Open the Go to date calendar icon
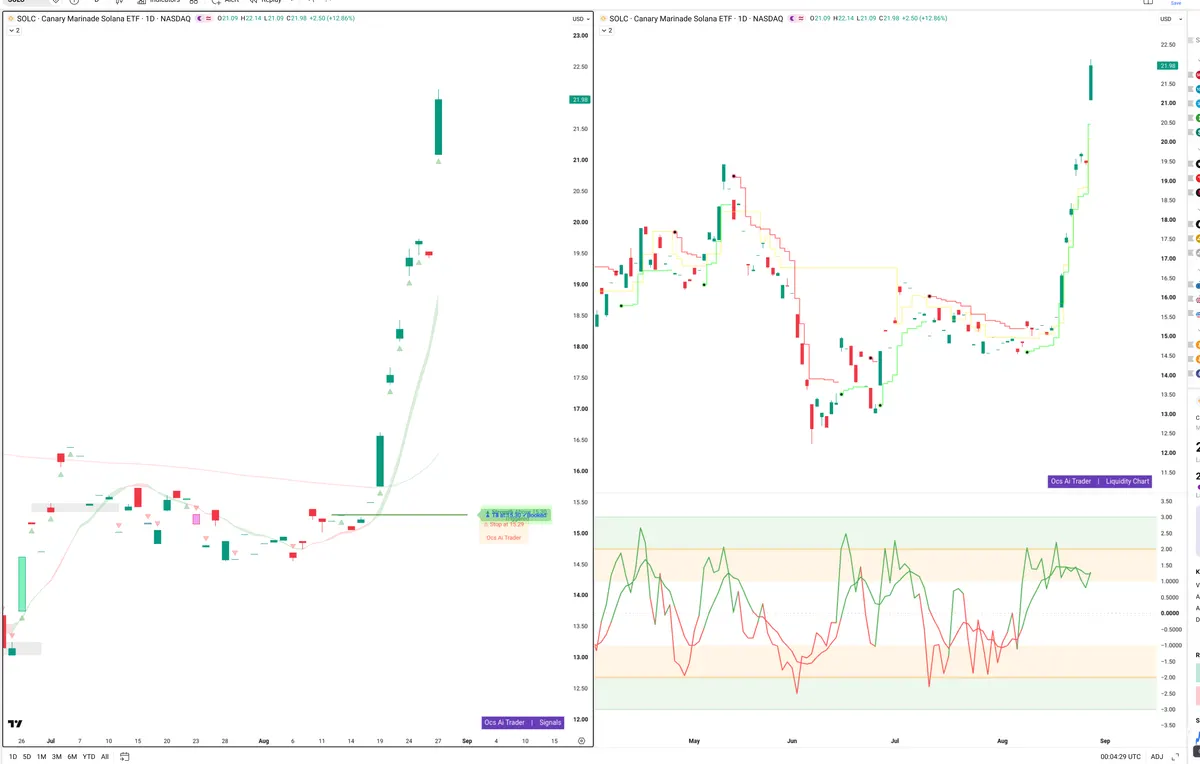 click(x=125, y=757)
